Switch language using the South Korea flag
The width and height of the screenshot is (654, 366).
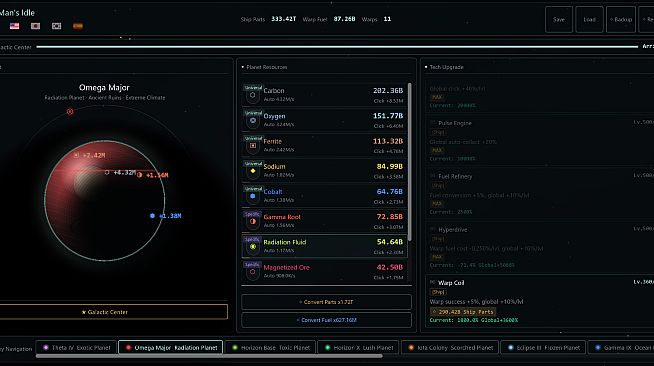point(56,26)
